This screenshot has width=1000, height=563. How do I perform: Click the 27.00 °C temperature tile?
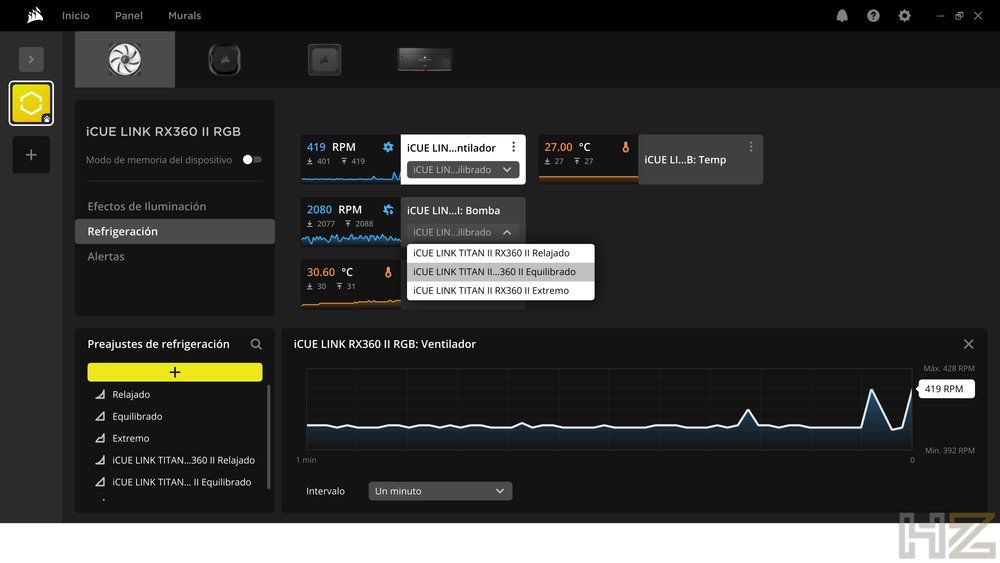coord(588,159)
